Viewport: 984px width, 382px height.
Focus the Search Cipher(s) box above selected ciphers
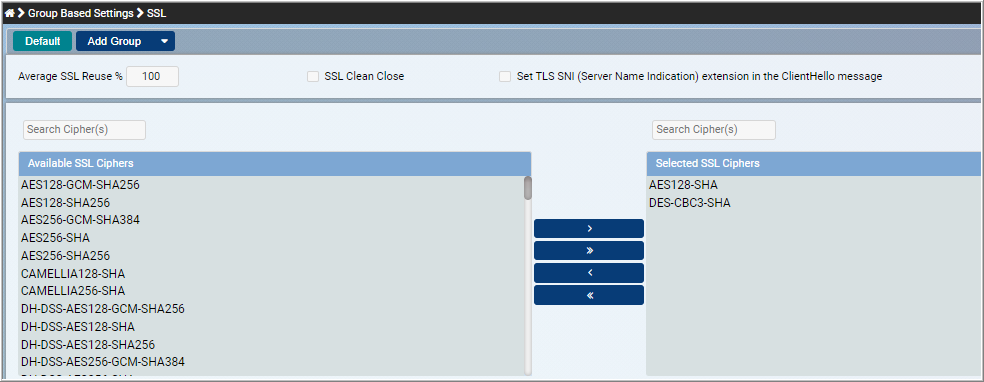[x=714, y=130]
